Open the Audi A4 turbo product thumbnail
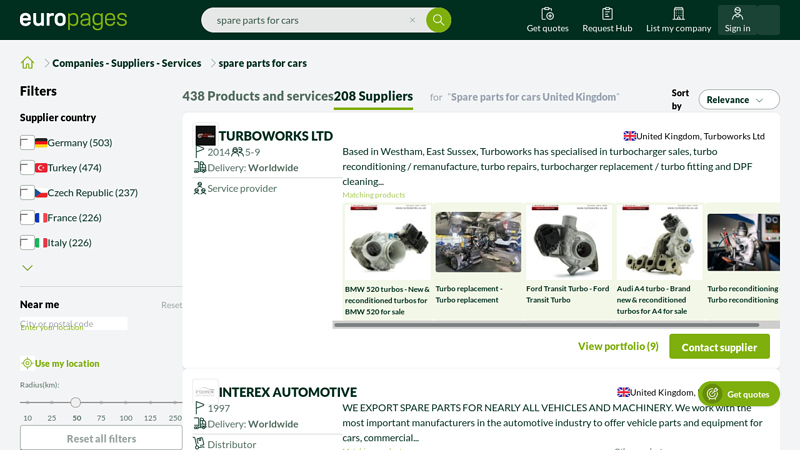Viewport: 800px width, 450px height. click(x=660, y=242)
